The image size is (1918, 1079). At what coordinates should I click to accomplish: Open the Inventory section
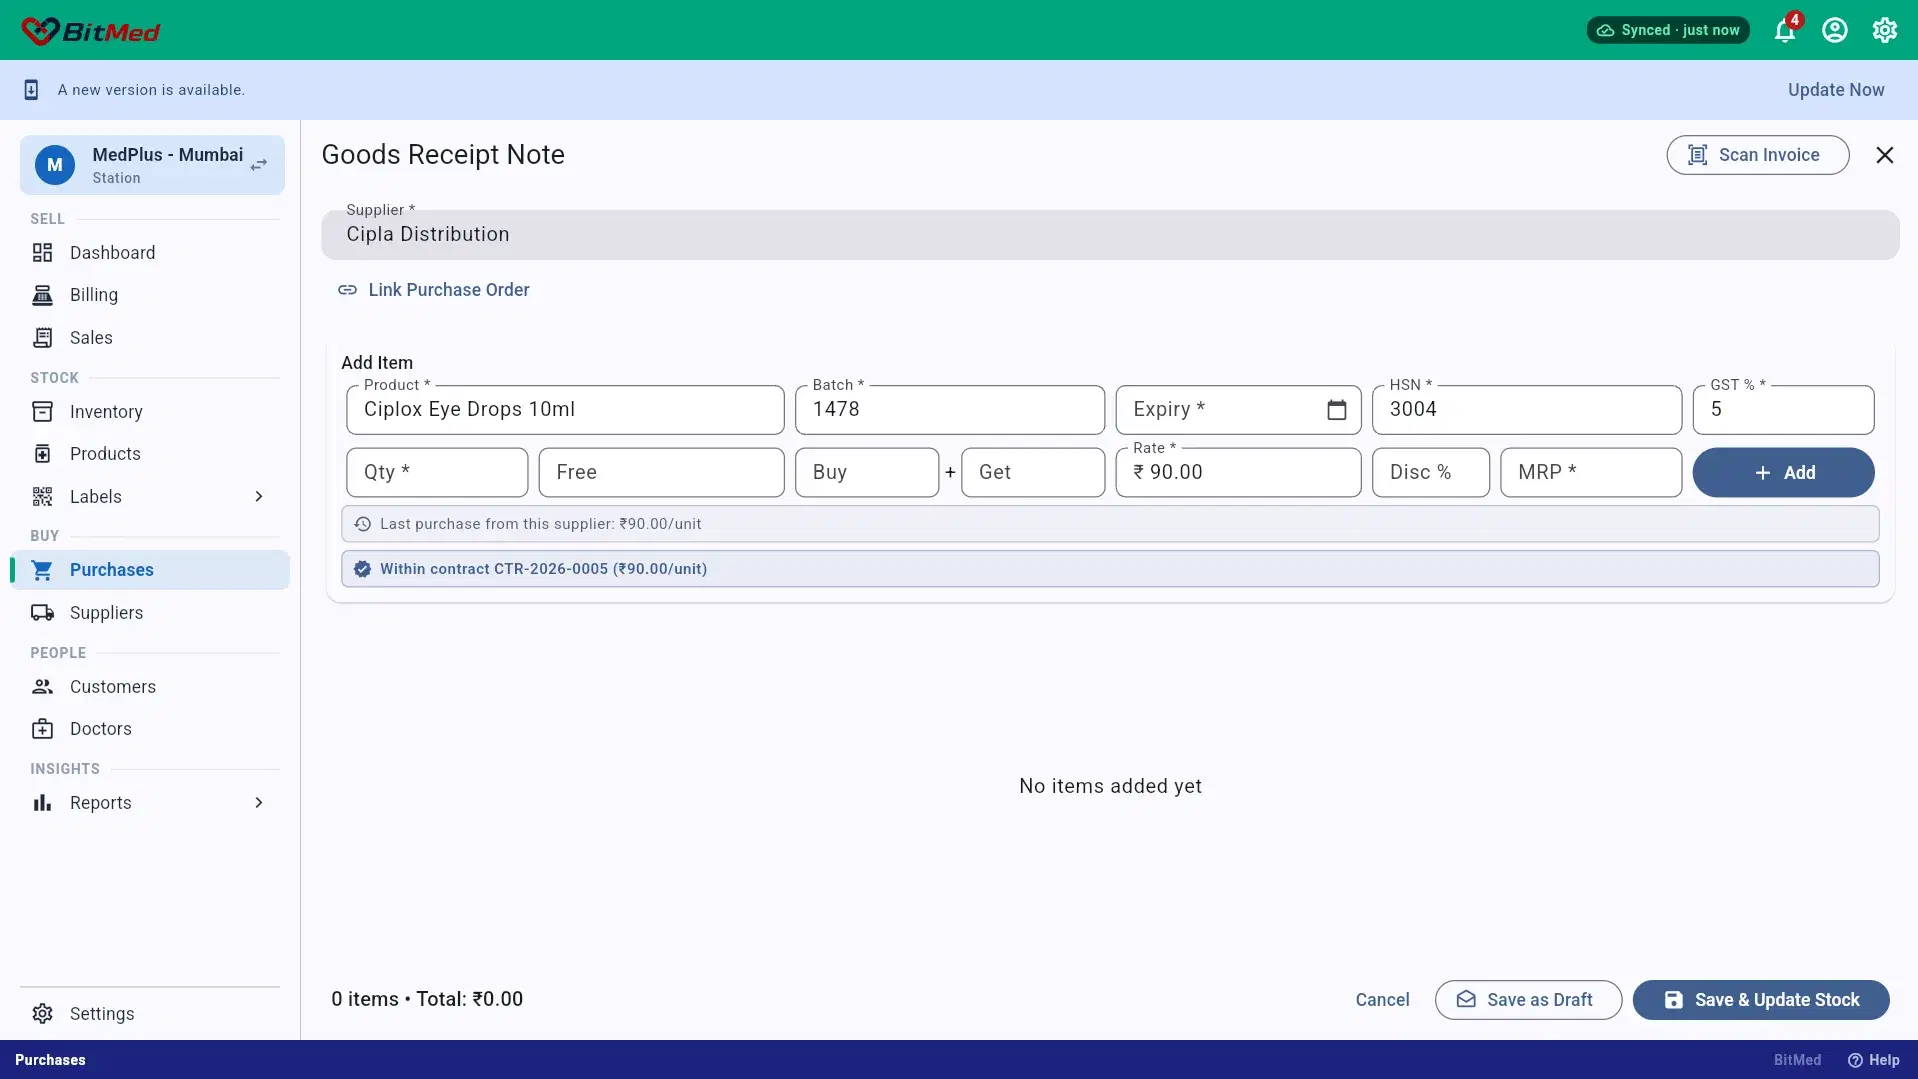150,412
